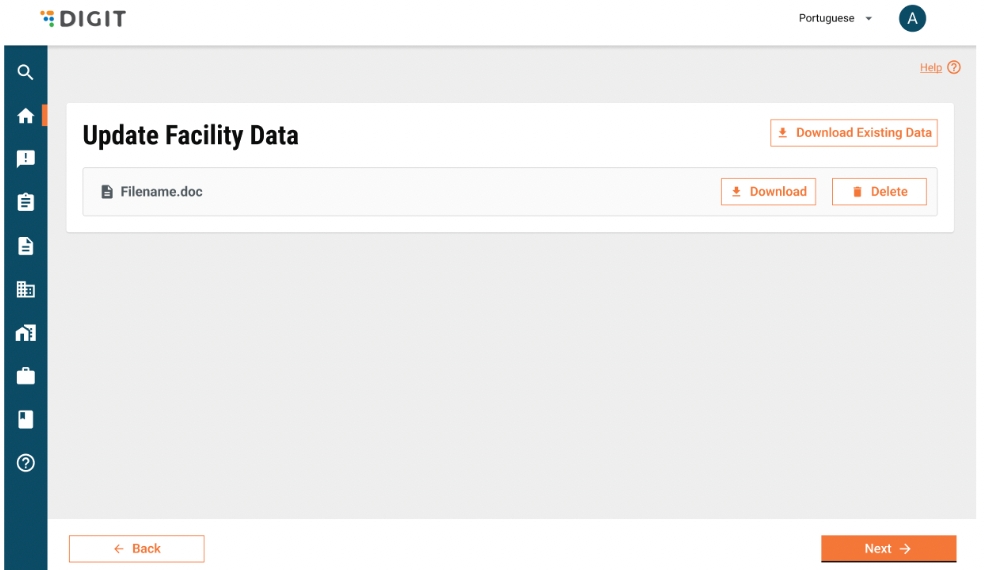Screen dimensions: 984x570
Task: Click the search icon in the sidebar
Action: tap(26, 72)
